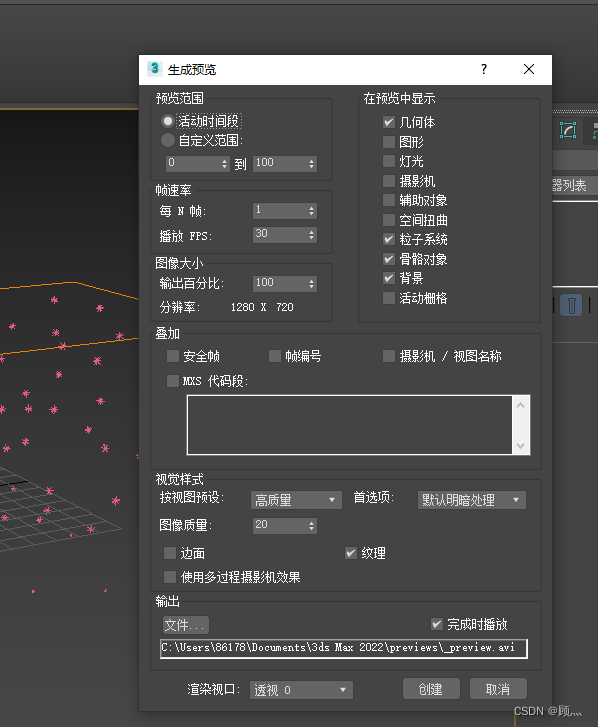This screenshot has width=598, height=727.
Task: Enable the 辅助对象 checkbox
Action: coord(388,200)
